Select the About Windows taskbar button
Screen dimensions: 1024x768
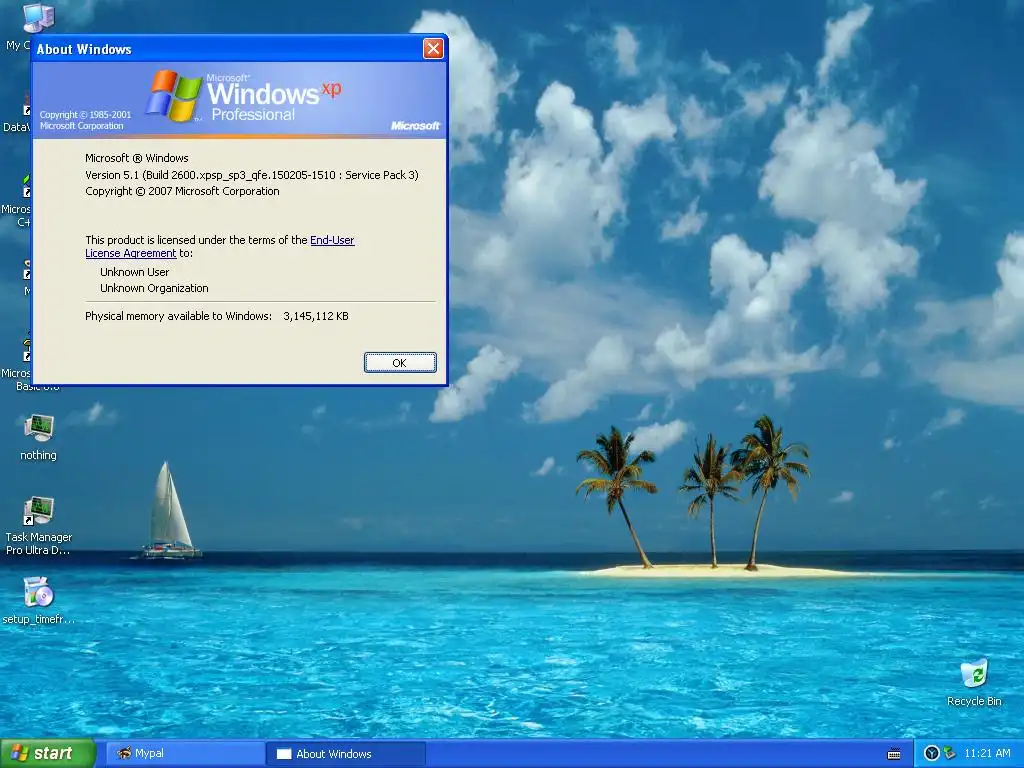pyautogui.click(x=346, y=754)
